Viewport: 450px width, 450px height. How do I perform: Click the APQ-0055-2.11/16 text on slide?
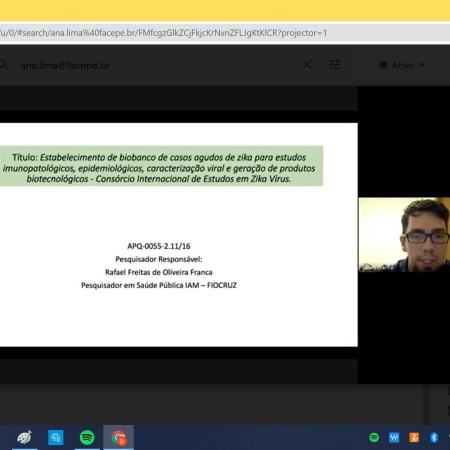tap(159, 246)
